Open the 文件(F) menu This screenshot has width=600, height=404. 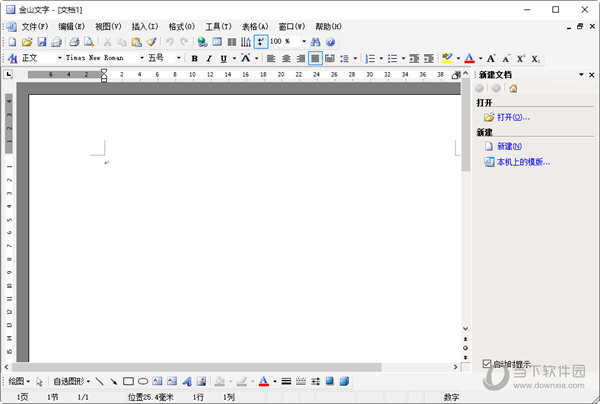click(x=34, y=26)
